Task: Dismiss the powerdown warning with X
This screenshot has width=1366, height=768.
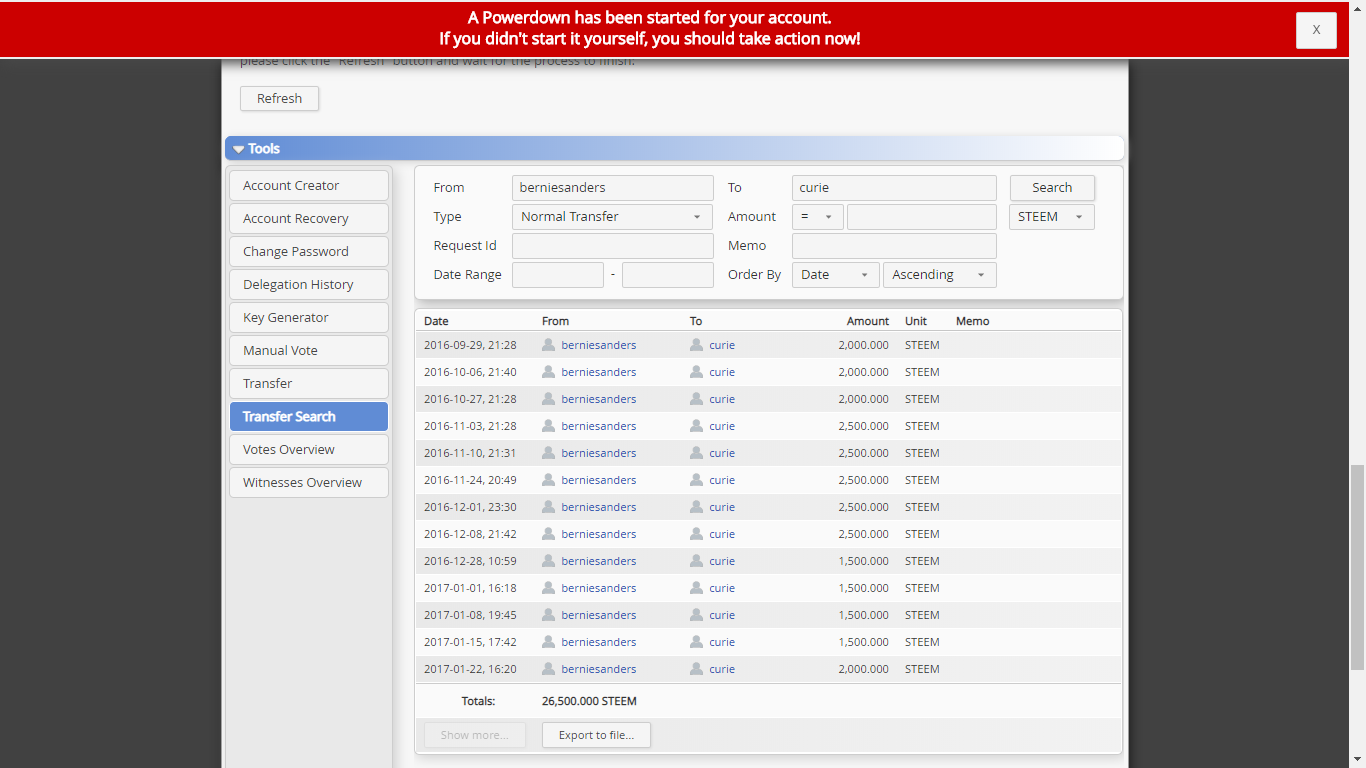Action: (1316, 30)
